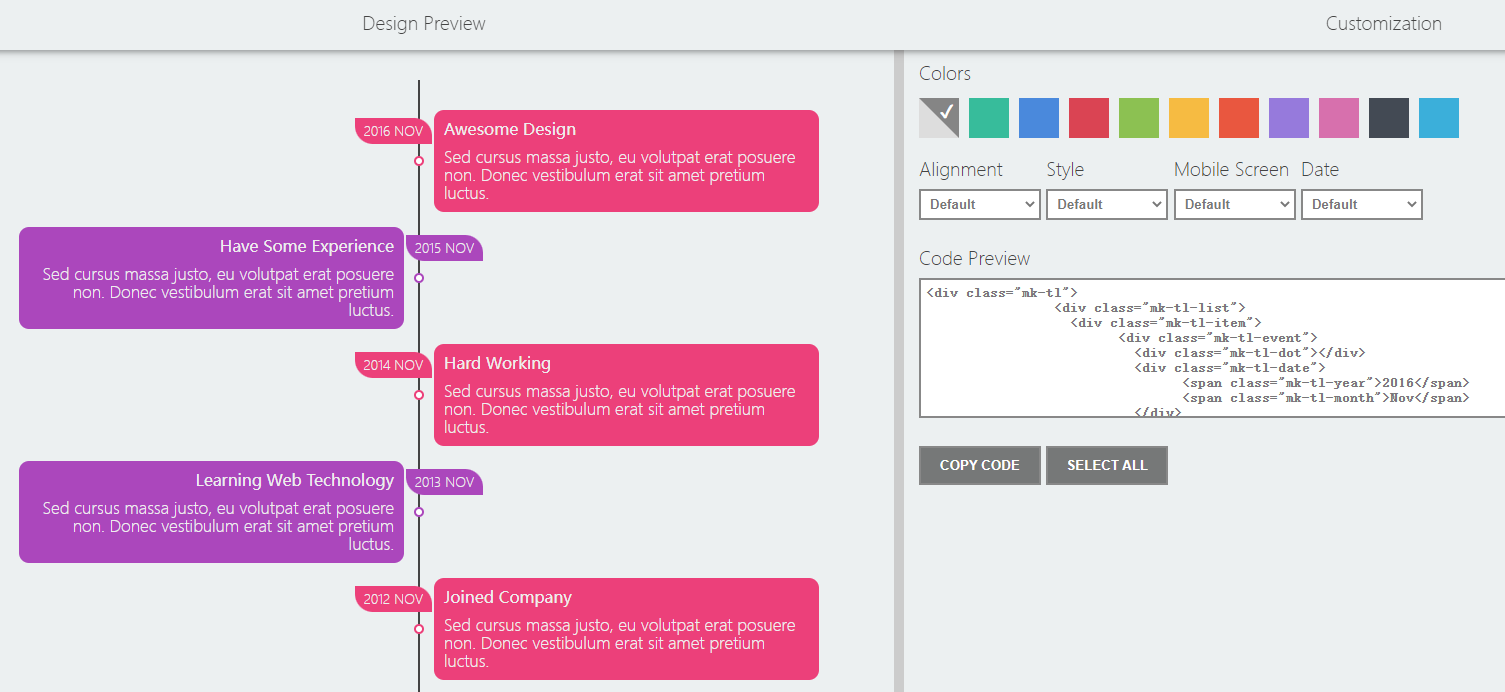Choose the blue color swatch
The height and width of the screenshot is (692, 1505).
[1039, 118]
